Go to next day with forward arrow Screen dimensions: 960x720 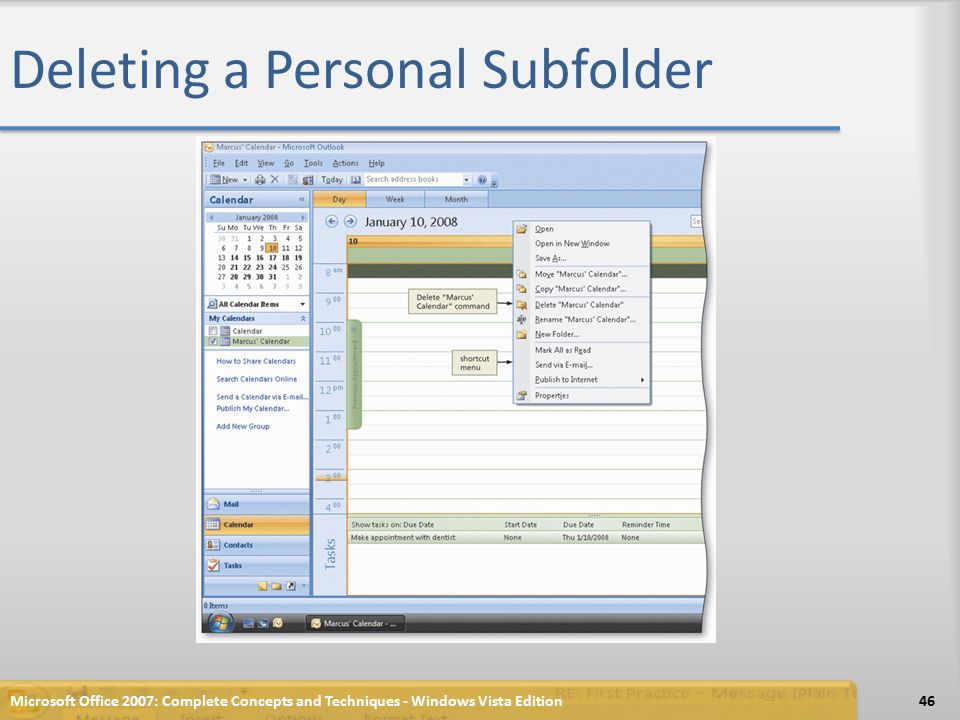coord(350,222)
